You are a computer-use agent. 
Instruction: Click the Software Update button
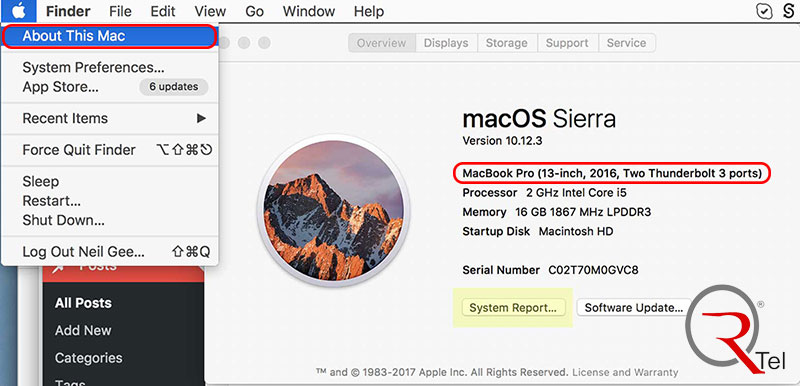pyautogui.click(x=634, y=308)
